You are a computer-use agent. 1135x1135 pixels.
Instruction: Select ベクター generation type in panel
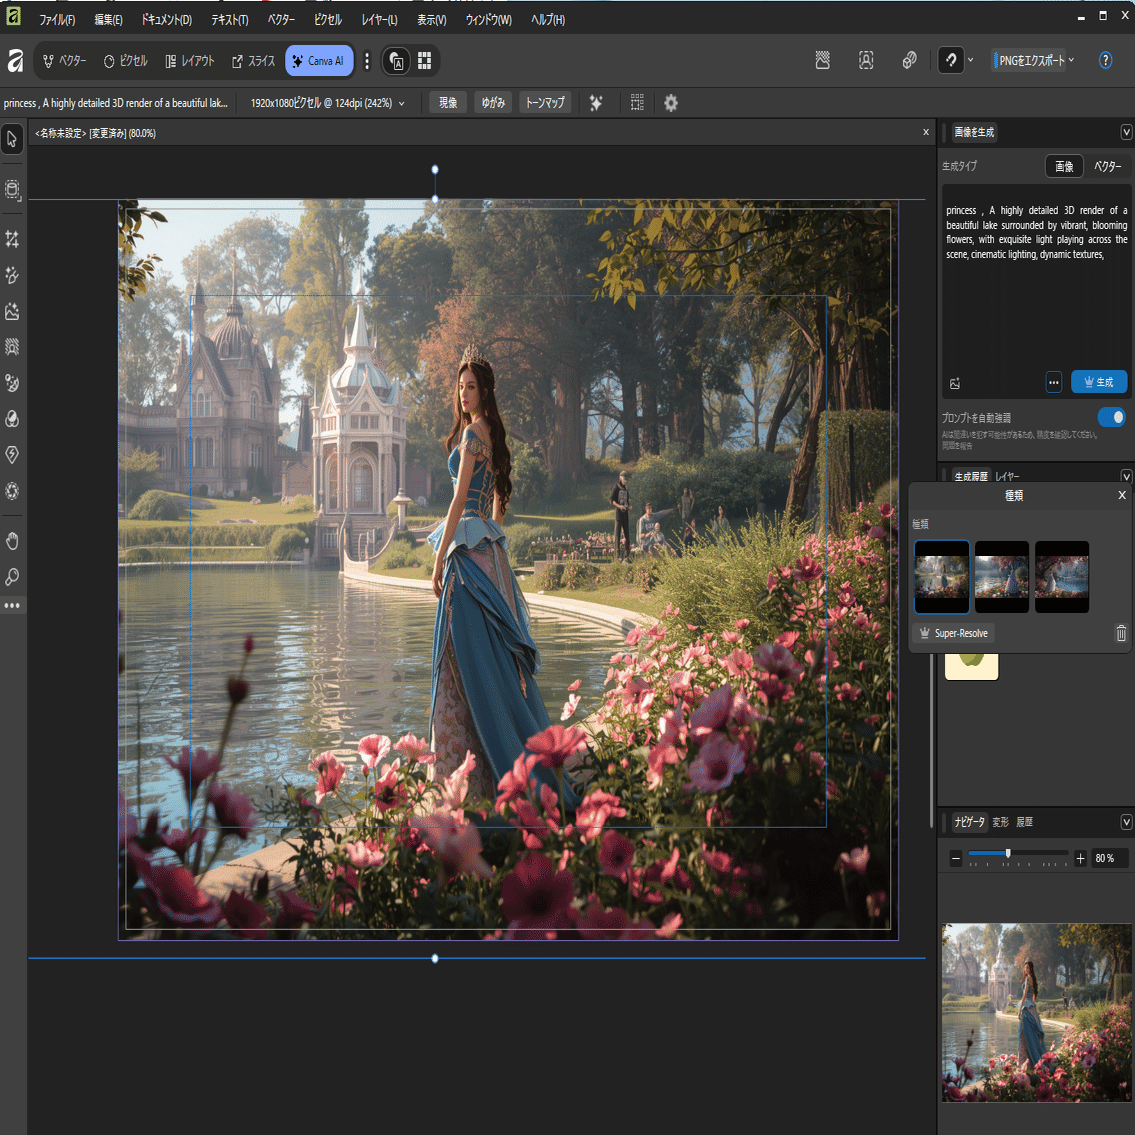coord(1107,167)
